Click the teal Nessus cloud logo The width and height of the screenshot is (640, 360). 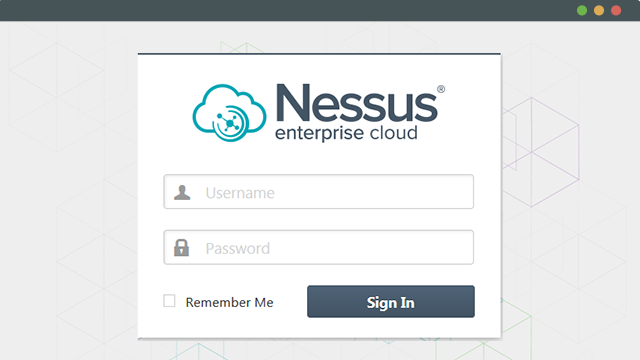coord(229,113)
